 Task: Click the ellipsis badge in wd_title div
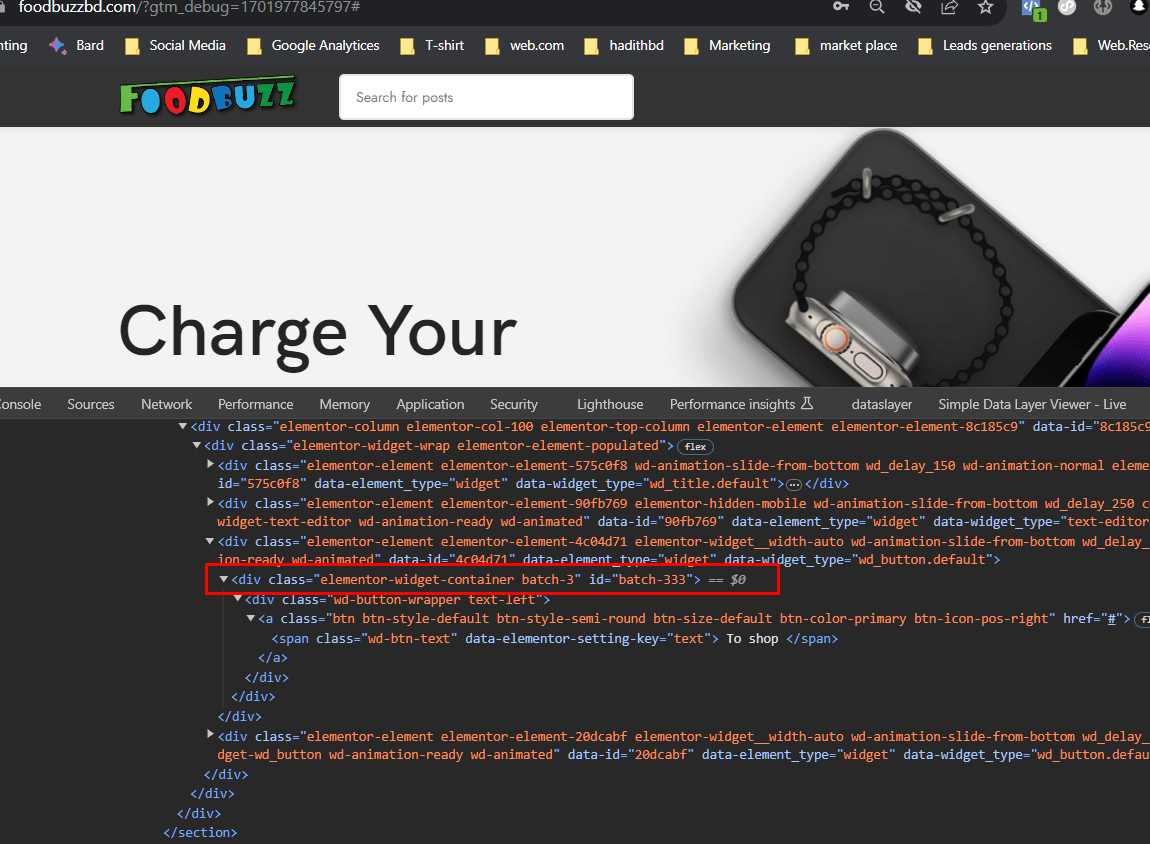794,485
